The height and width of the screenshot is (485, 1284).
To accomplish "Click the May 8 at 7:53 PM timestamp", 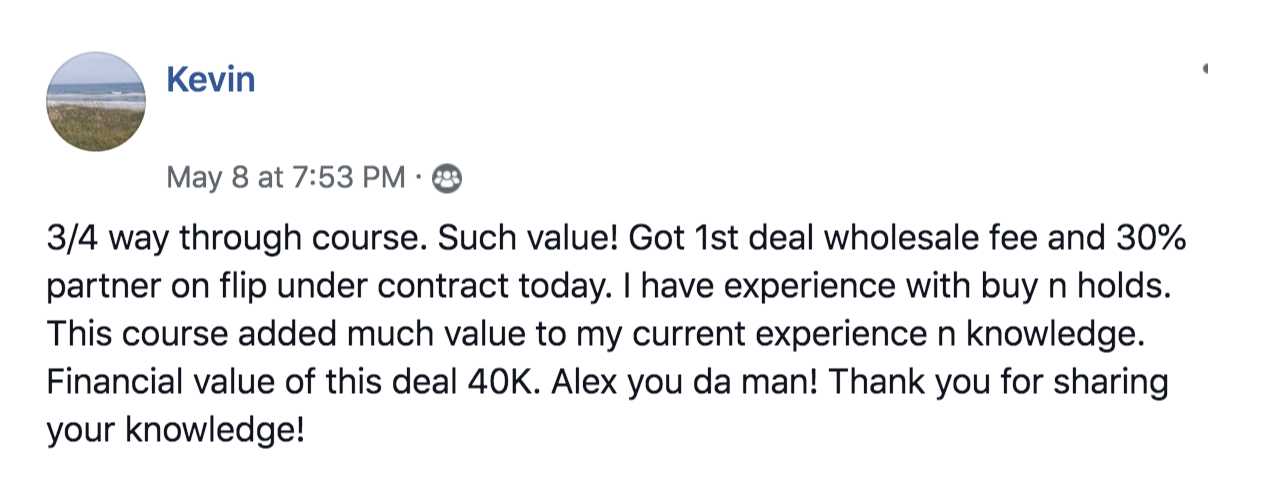I will [x=285, y=179].
